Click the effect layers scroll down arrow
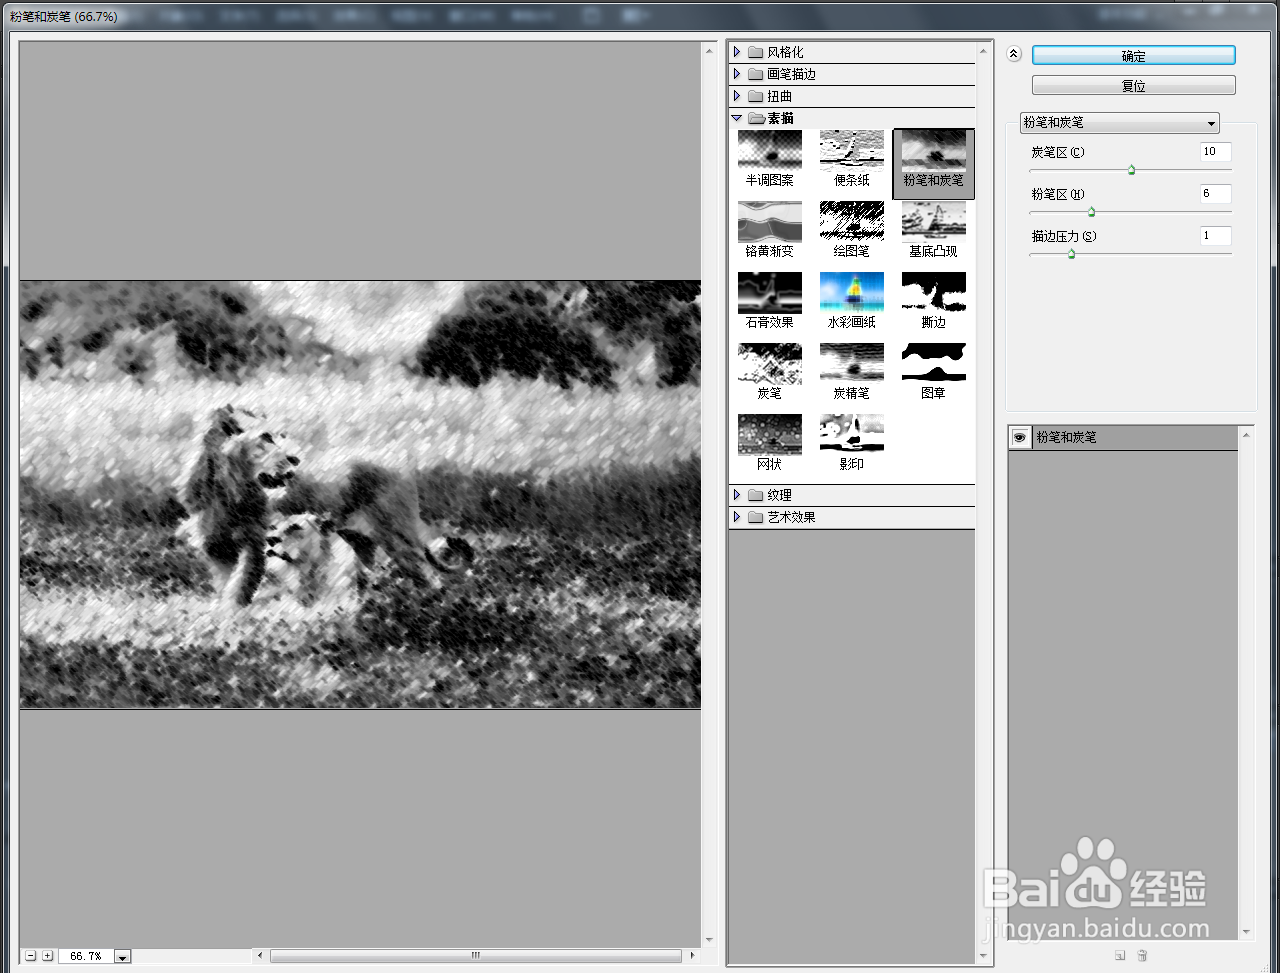 coord(1246,932)
